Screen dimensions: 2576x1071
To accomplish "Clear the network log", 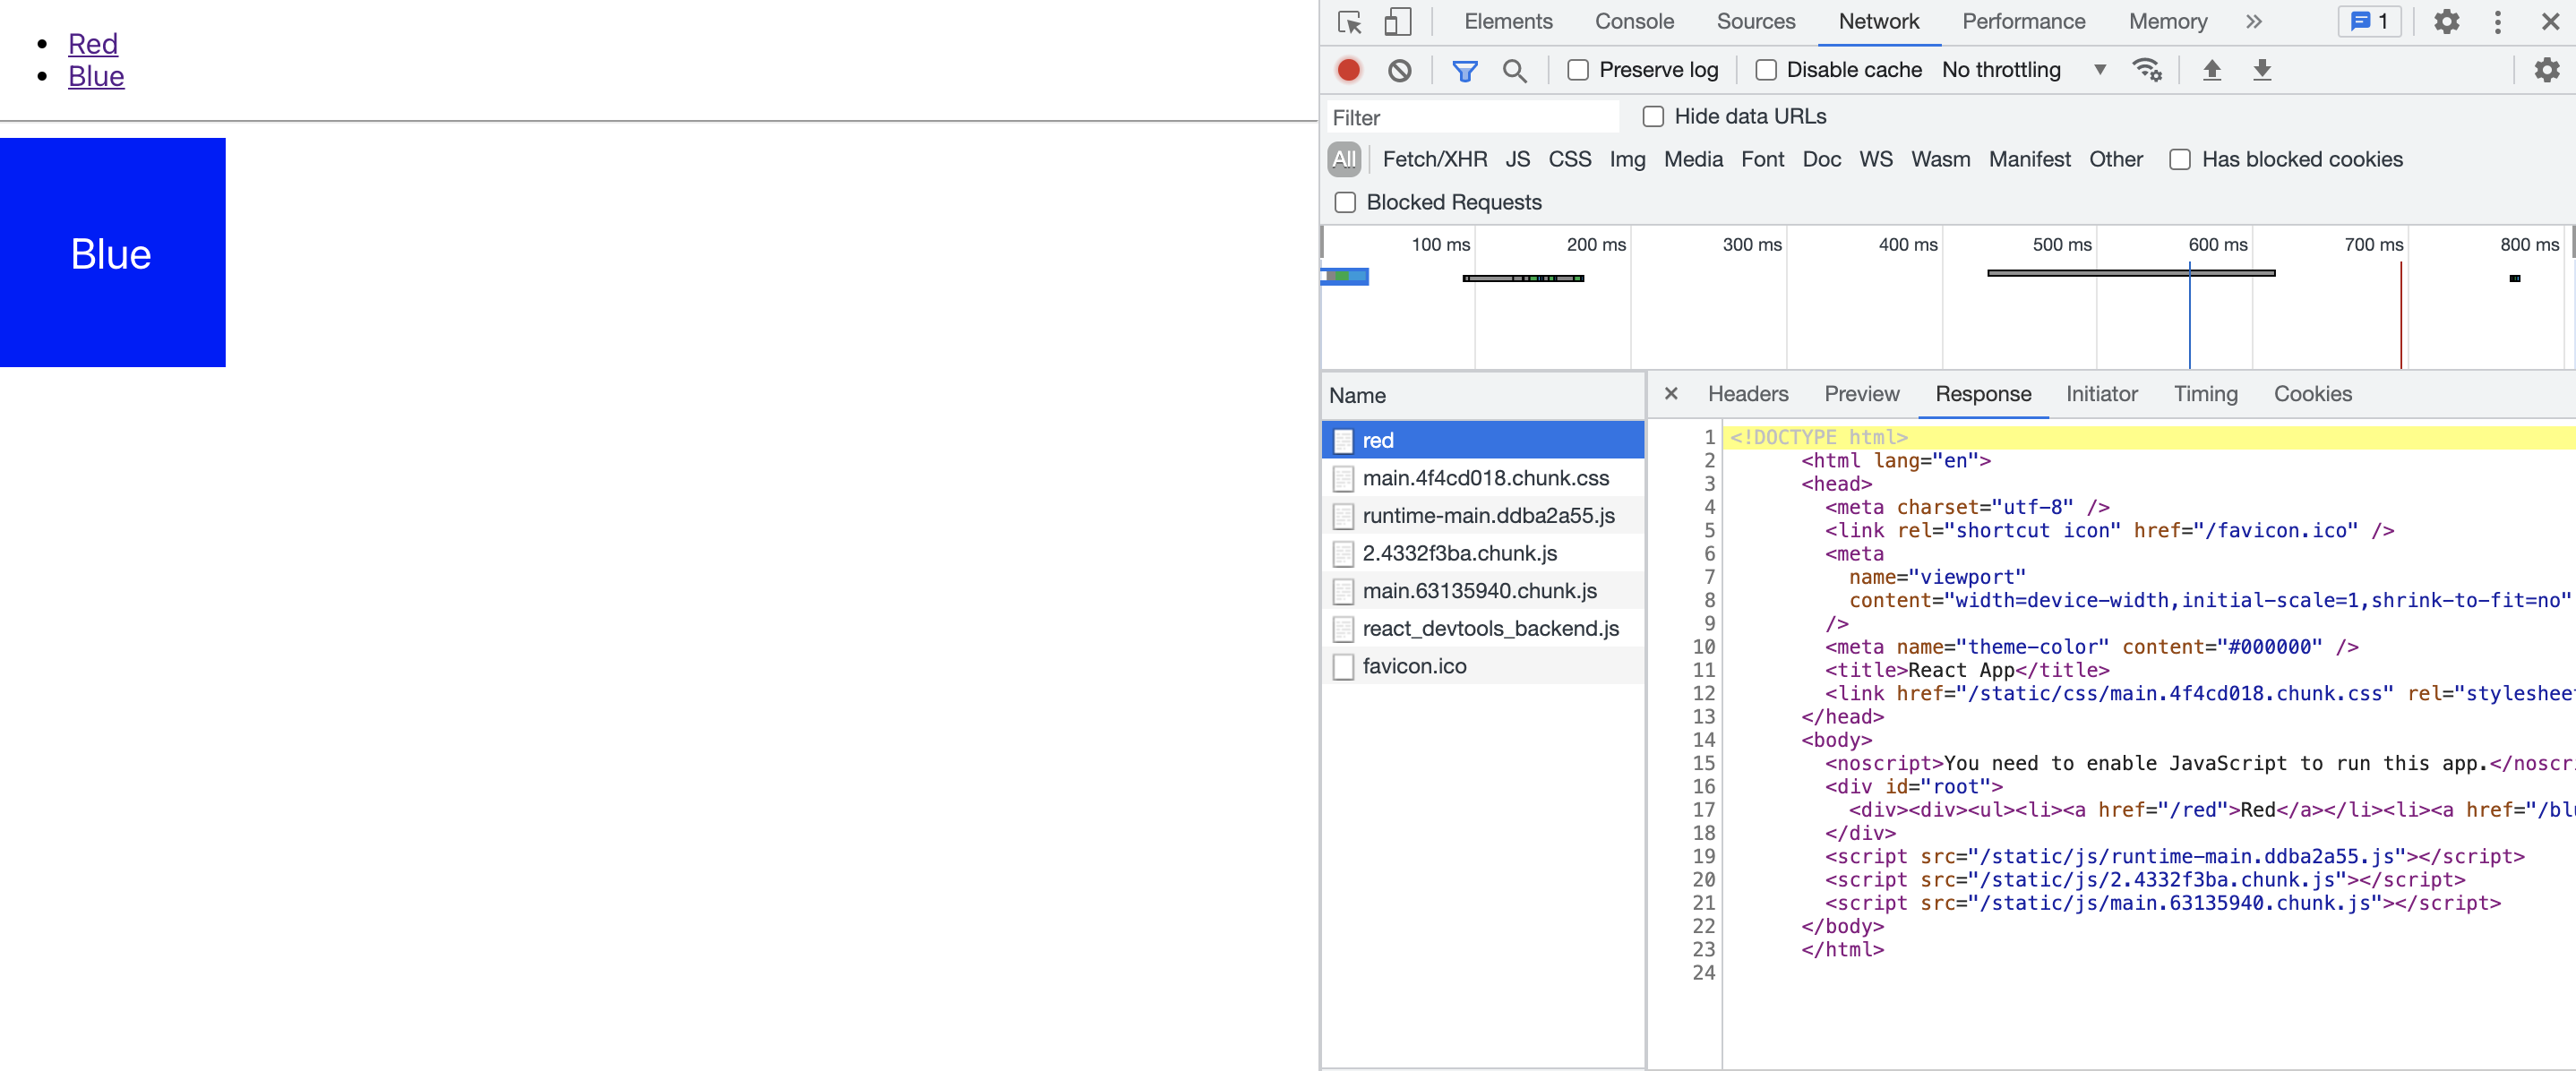I will pos(1399,70).
